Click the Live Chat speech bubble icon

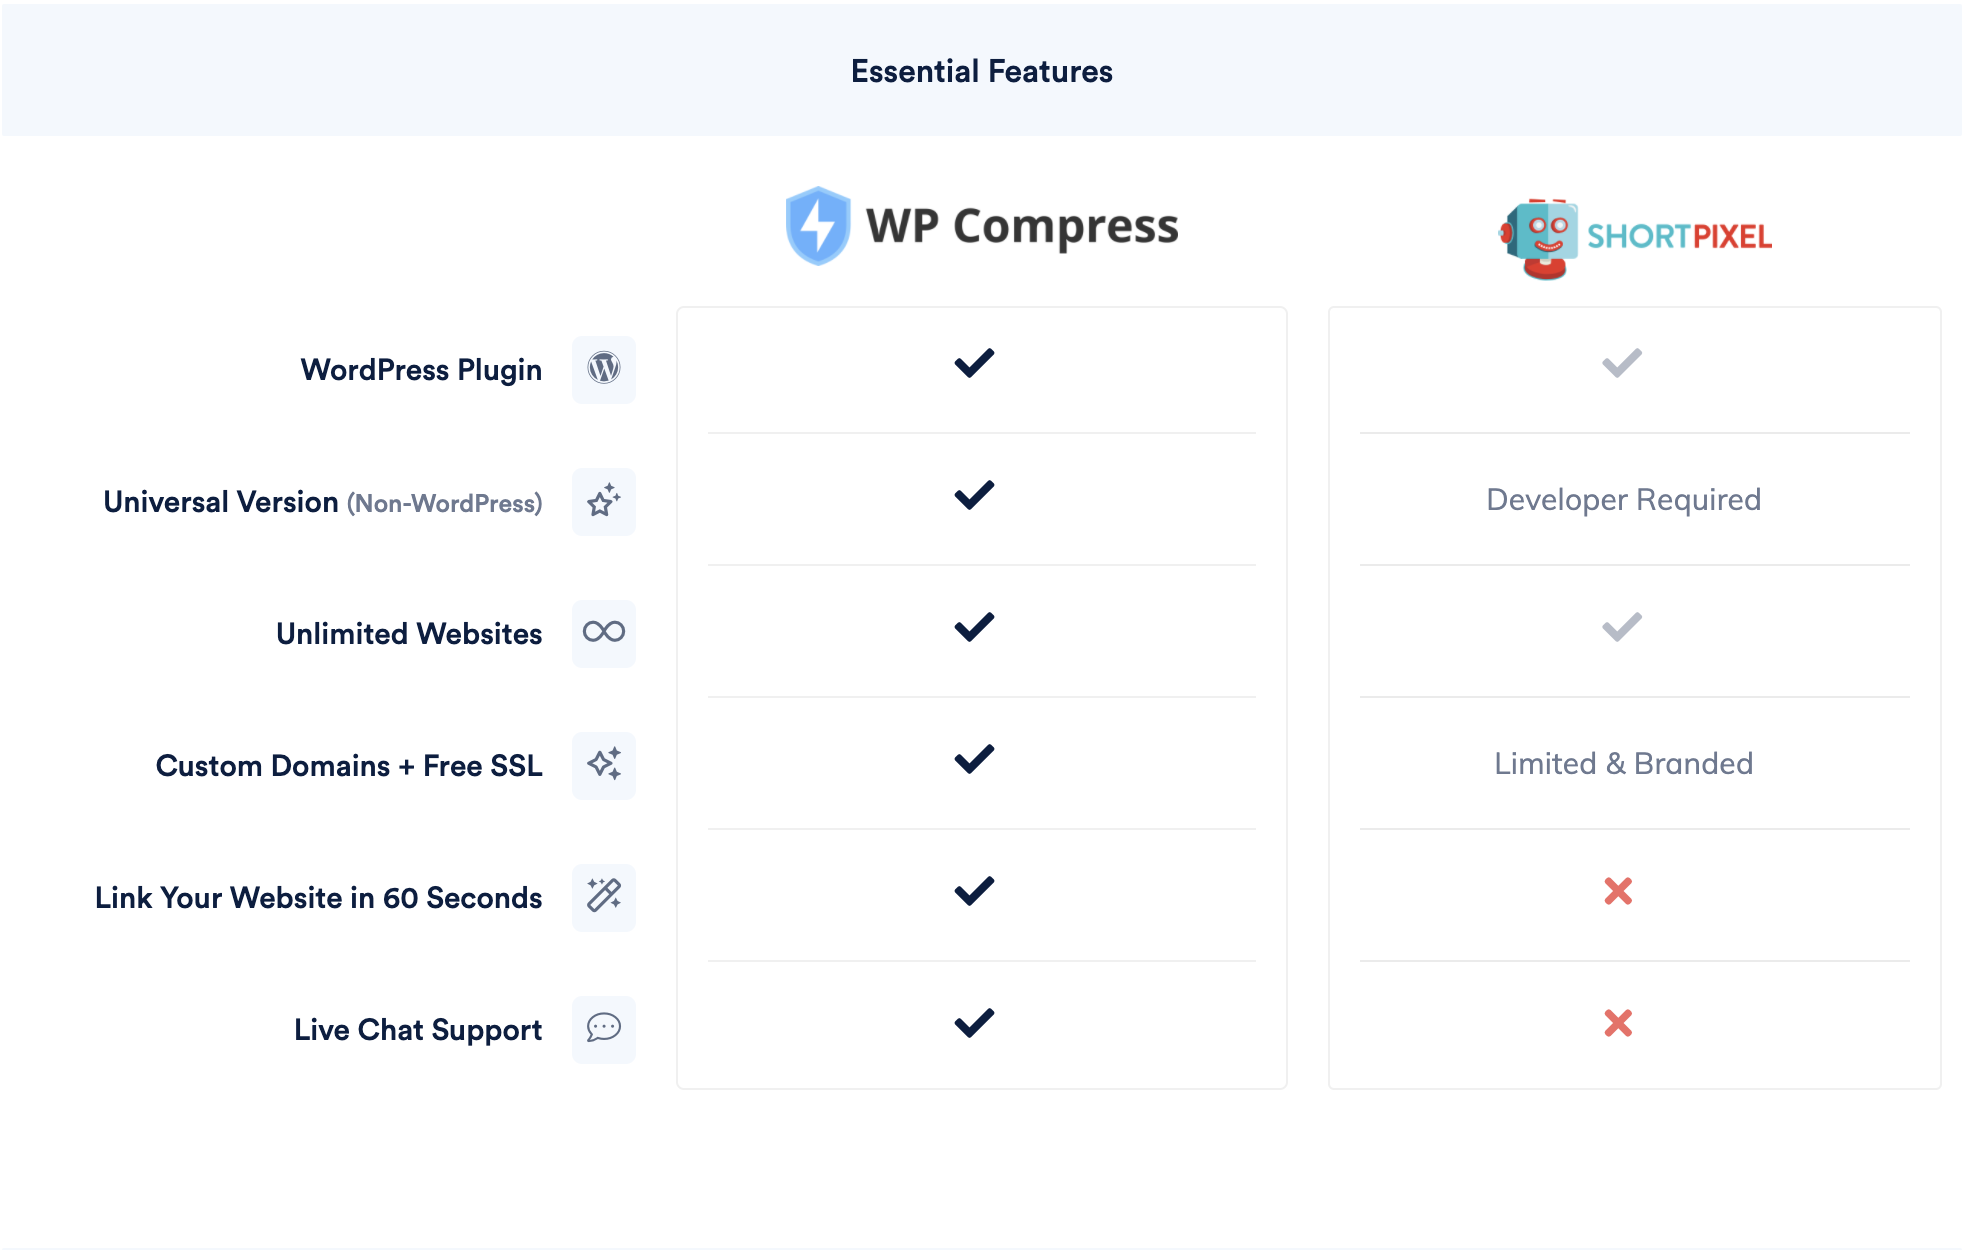click(603, 1028)
